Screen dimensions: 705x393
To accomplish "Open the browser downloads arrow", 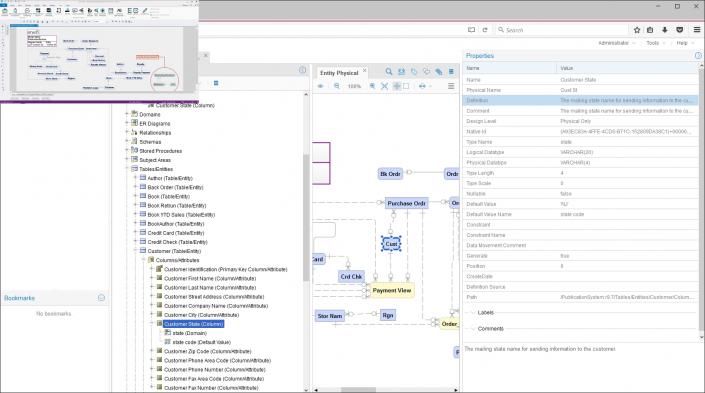I will pos(665,30).
